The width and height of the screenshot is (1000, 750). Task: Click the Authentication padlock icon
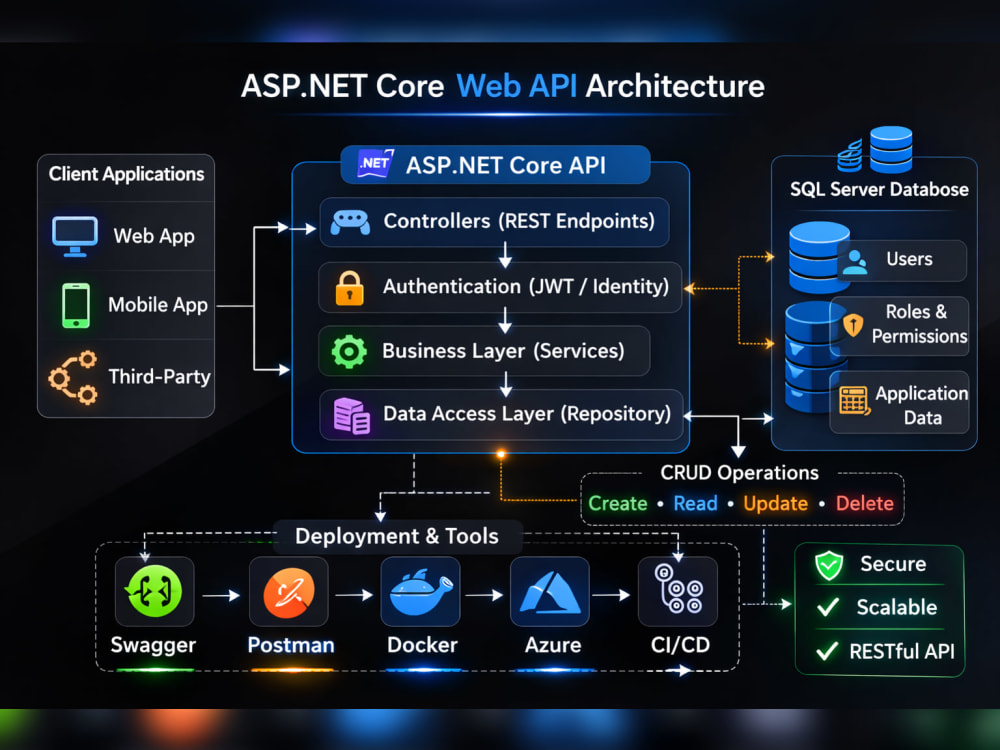click(x=349, y=288)
